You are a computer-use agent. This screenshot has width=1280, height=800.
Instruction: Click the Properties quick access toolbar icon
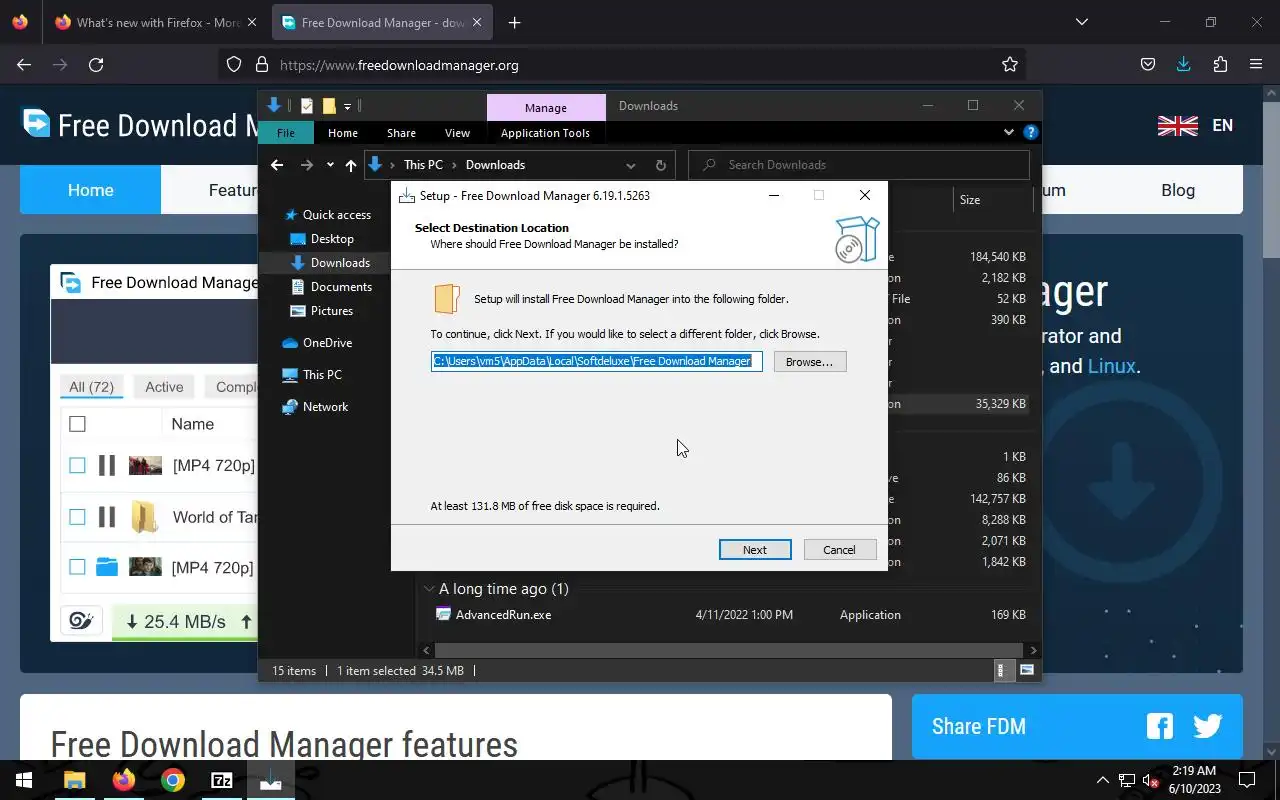pyautogui.click(x=307, y=106)
